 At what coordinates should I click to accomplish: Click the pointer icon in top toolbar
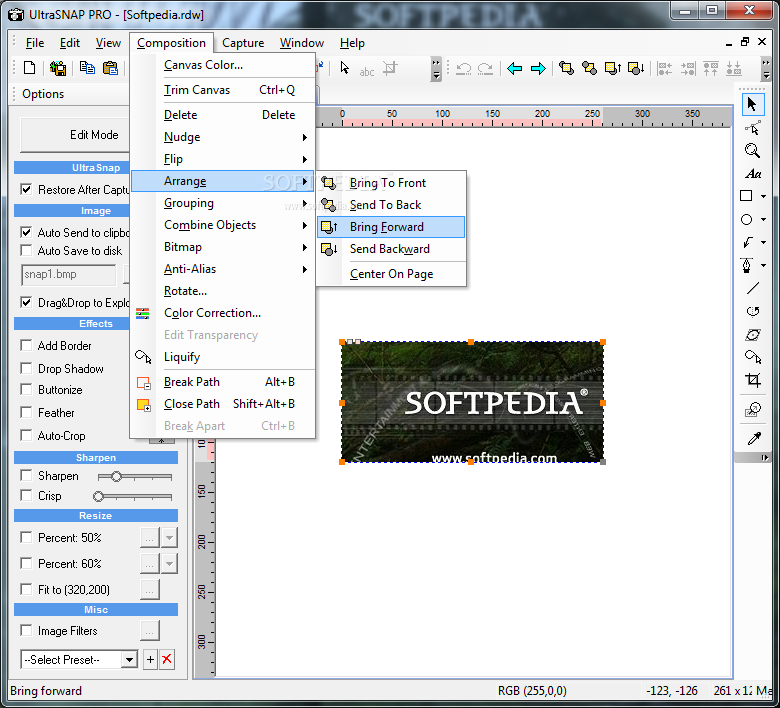click(344, 68)
